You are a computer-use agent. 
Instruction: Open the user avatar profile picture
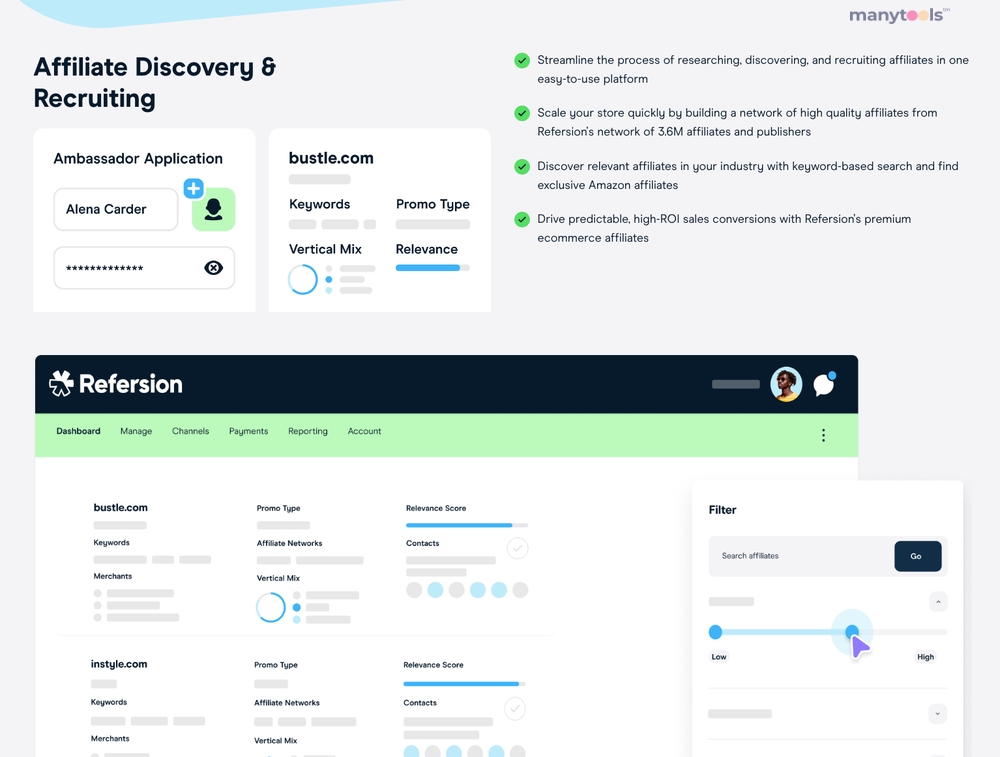click(x=786, y=384)
